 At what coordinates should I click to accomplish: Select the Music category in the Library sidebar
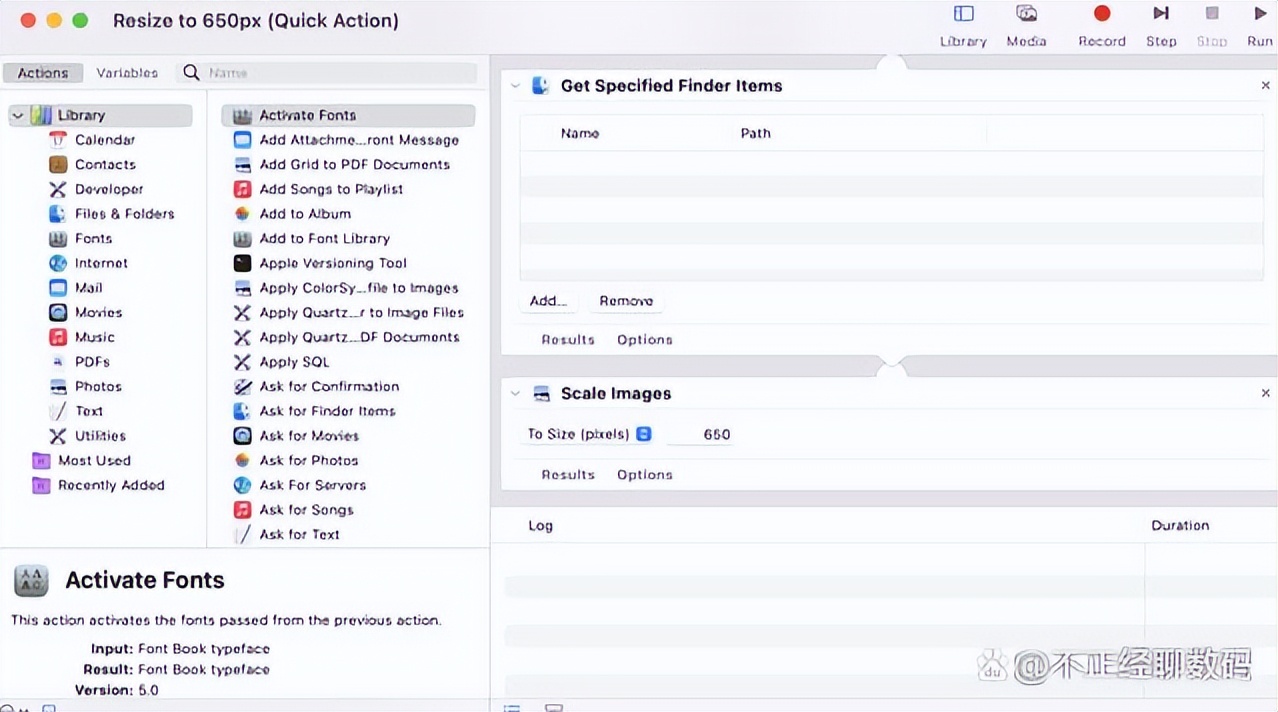click(94, 337)
